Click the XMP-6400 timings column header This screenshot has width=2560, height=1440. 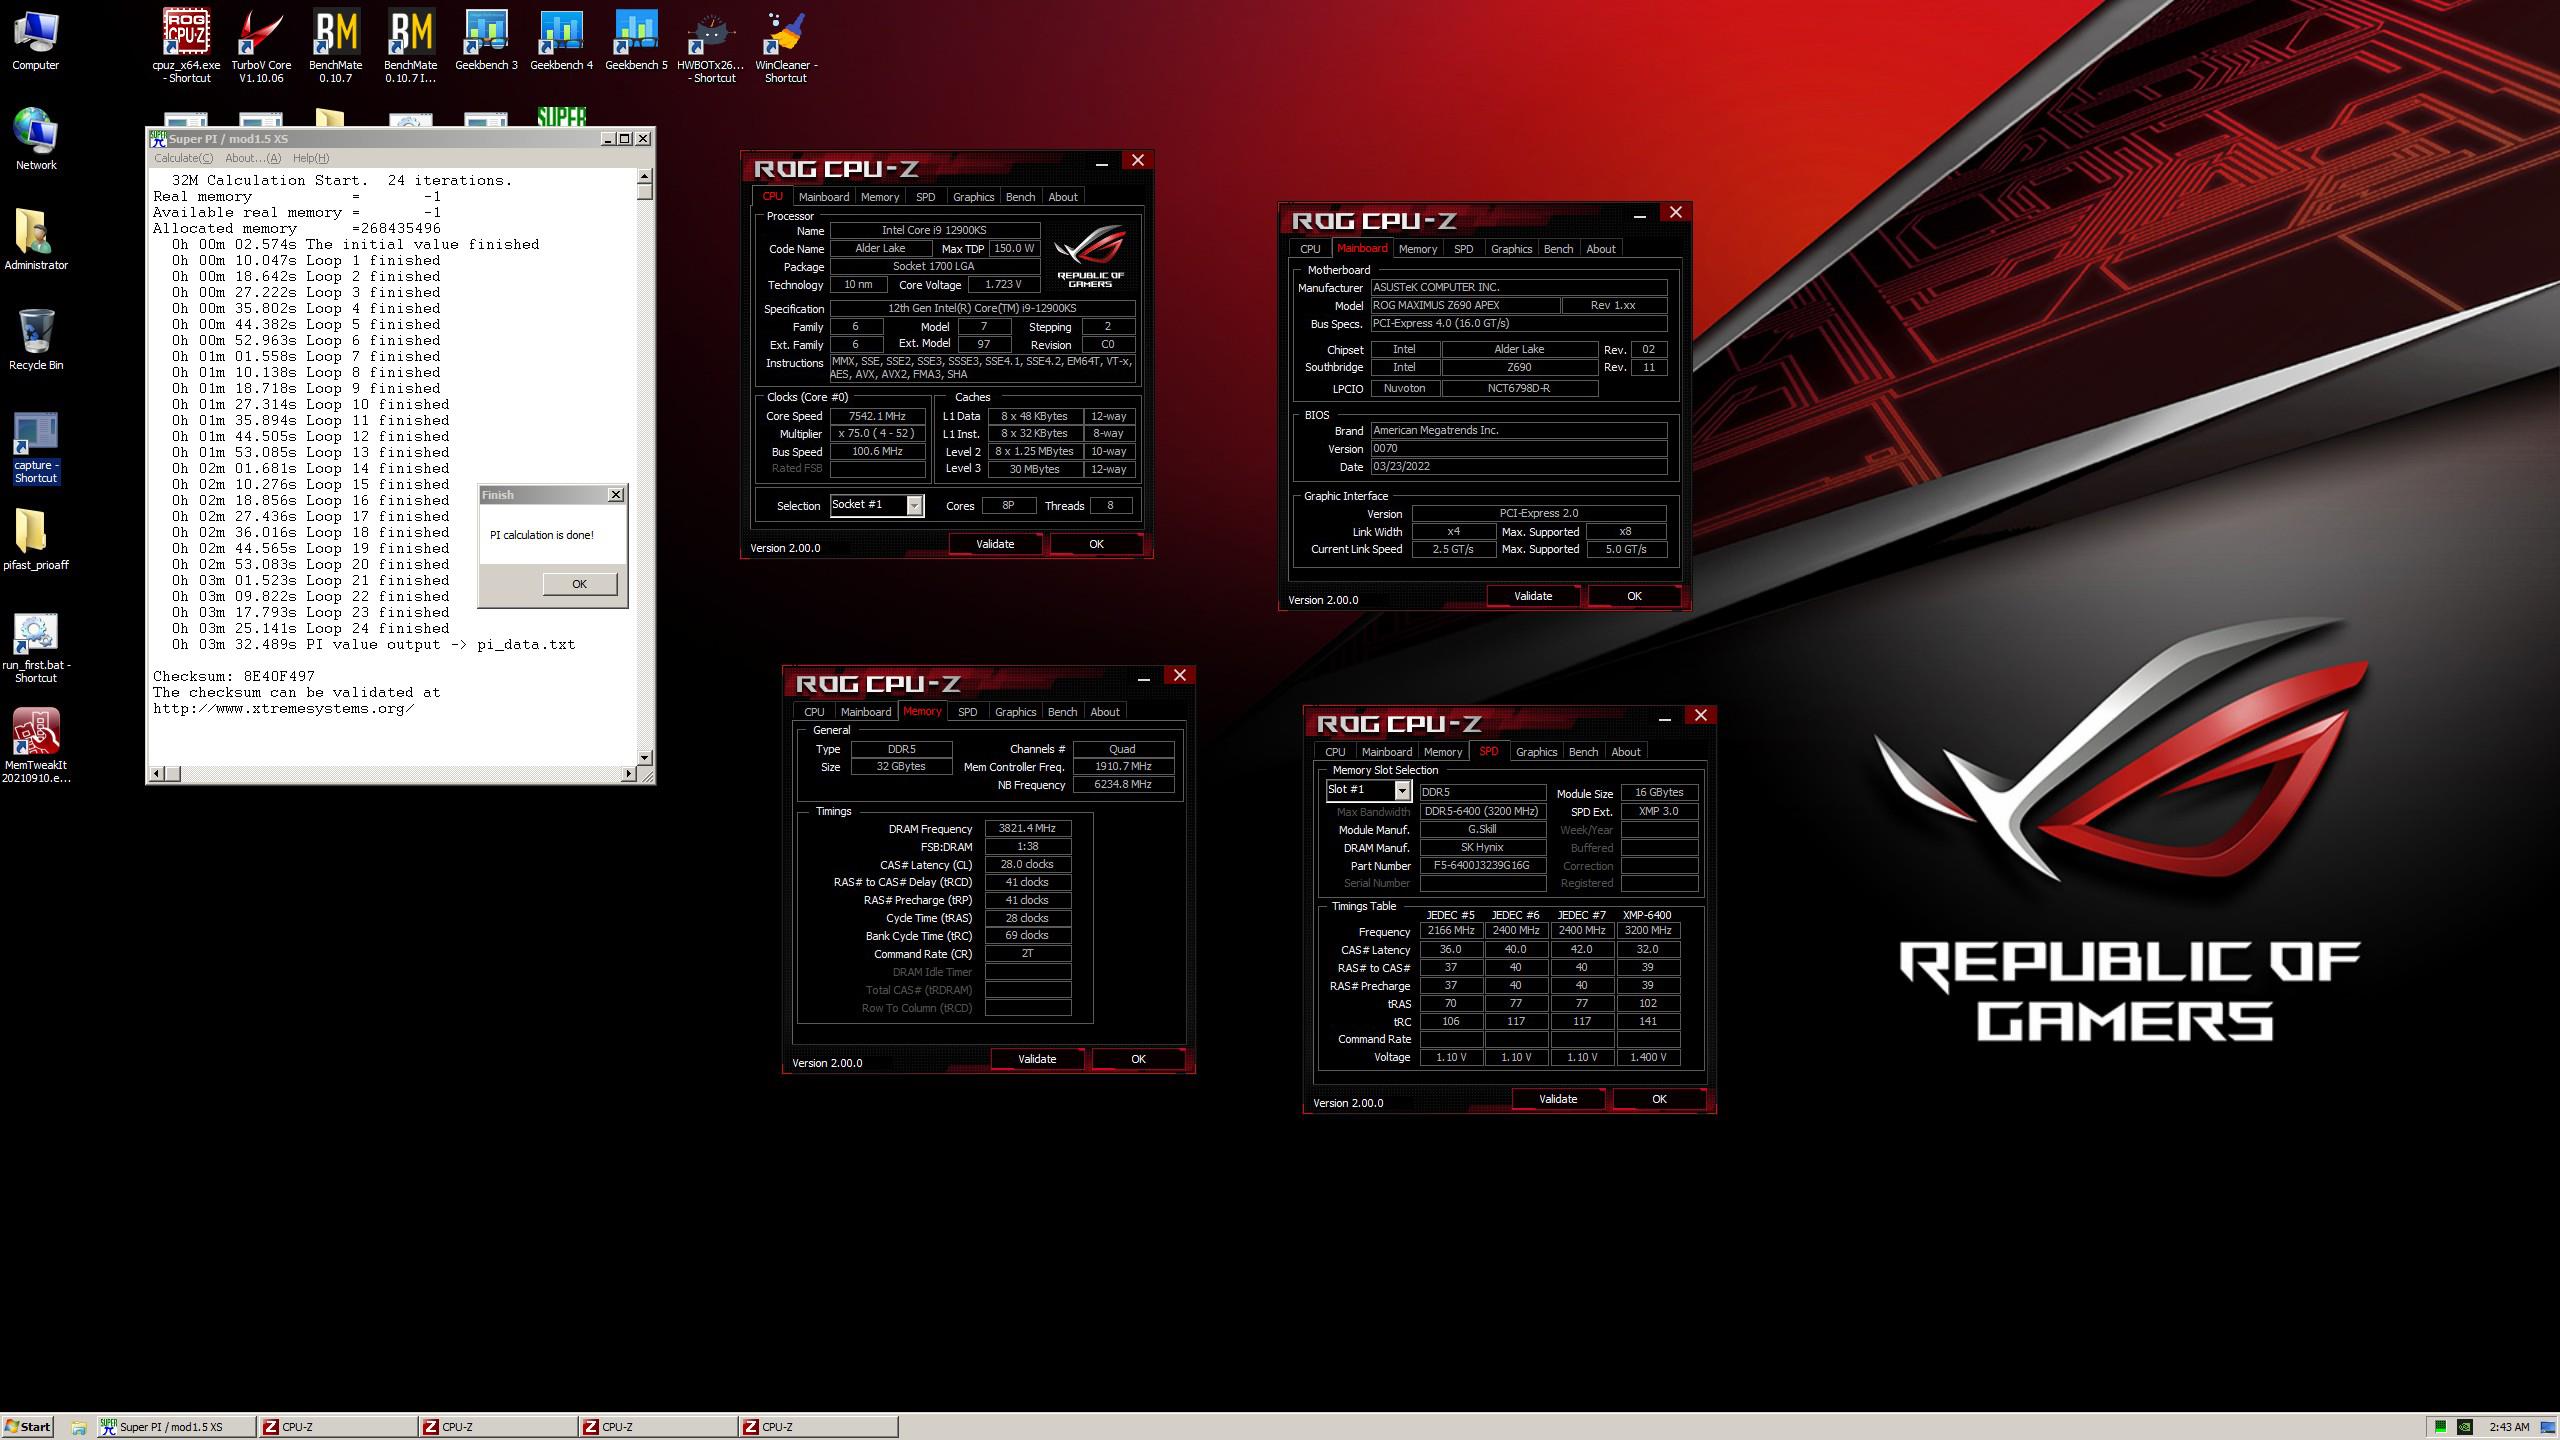pyautogui.click(x=1647, y=915)
